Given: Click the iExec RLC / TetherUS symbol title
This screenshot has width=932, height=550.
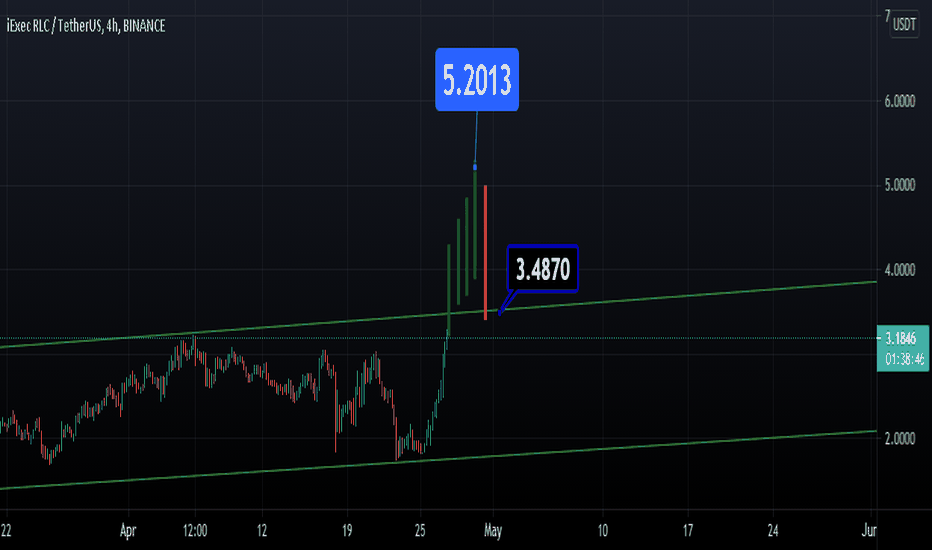Looking at the screenshot, I should point(86,26).
